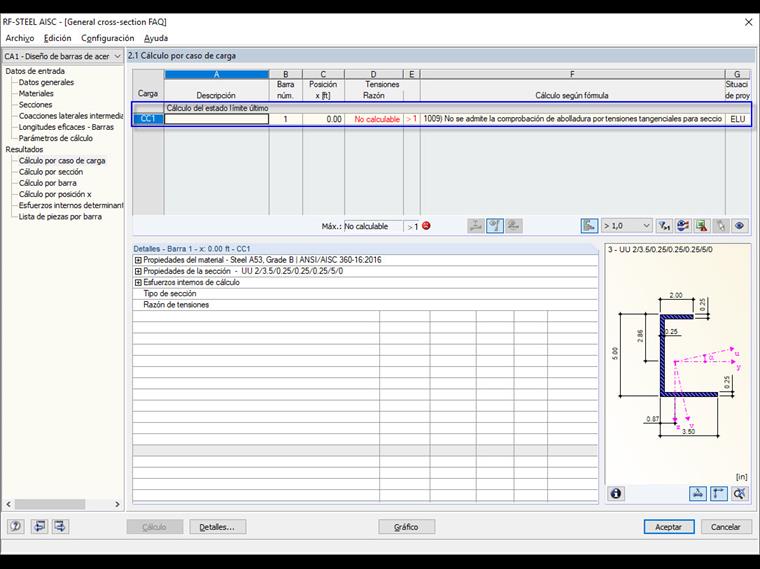Click the first grayed diagram icon below results table
The height and width of the screenshot is (569, 760).
pos(476,226)
